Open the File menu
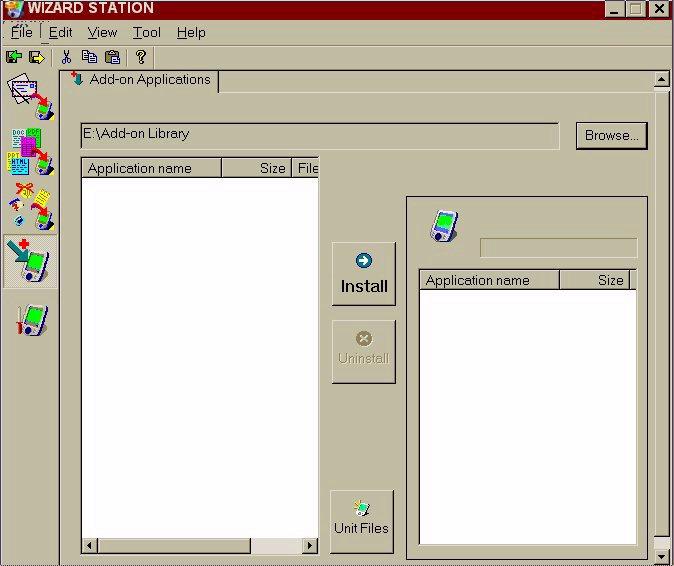674x566 pixels. coord(21,32)
